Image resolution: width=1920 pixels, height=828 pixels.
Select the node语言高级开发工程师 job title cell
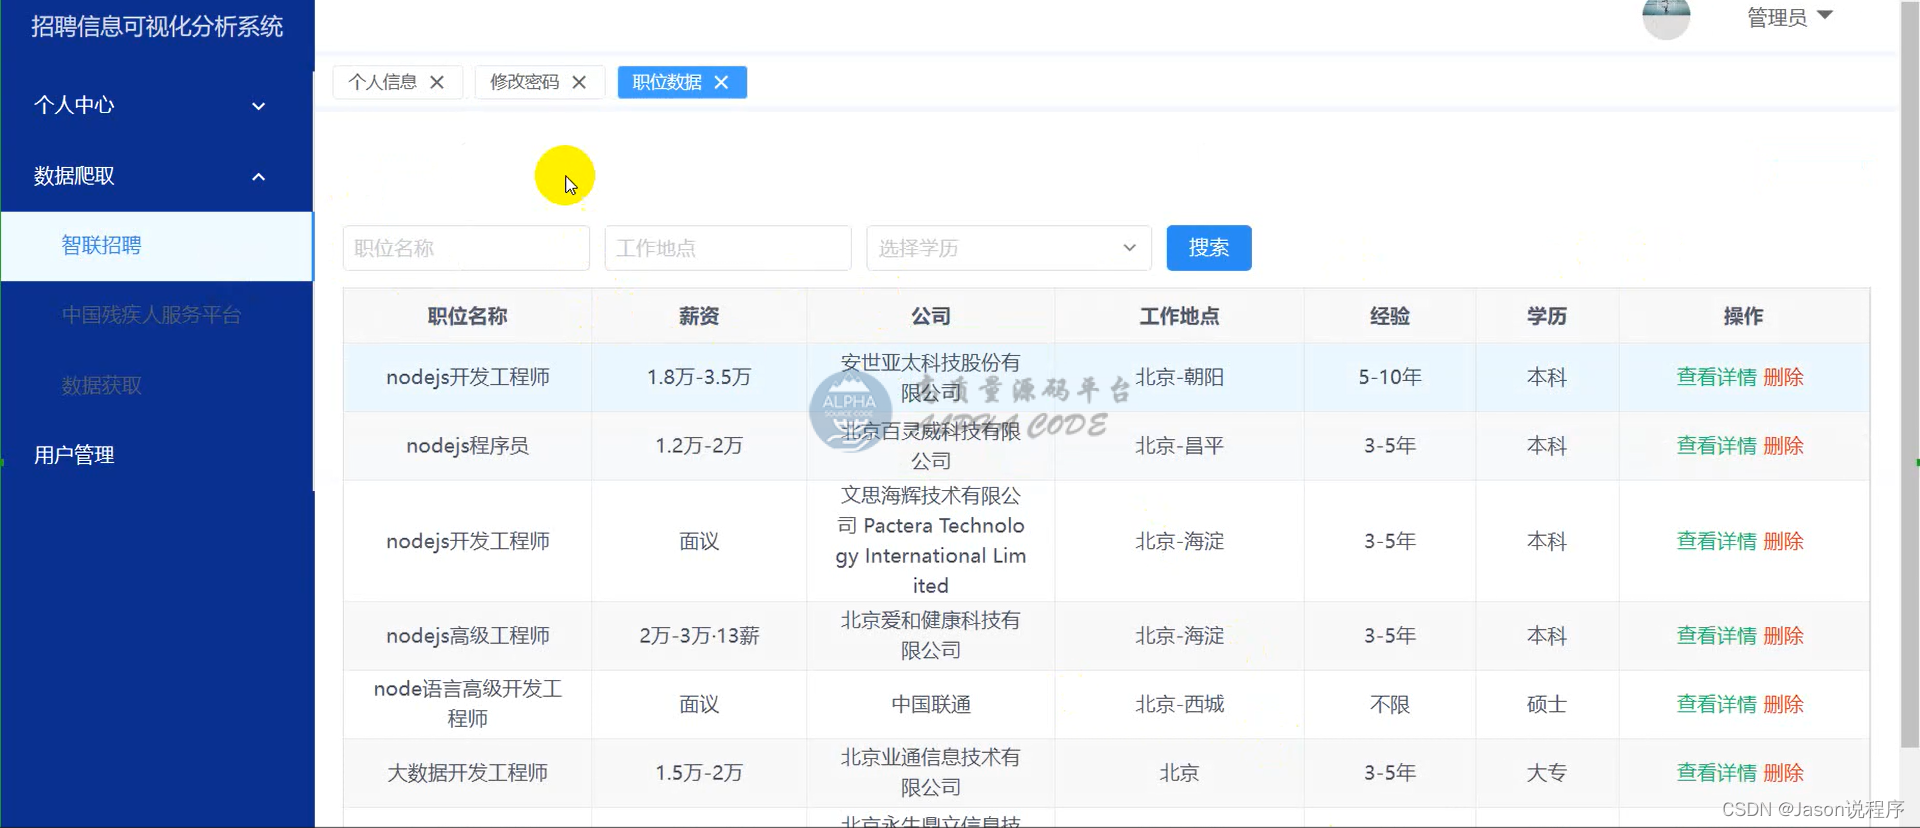[468, 704]
